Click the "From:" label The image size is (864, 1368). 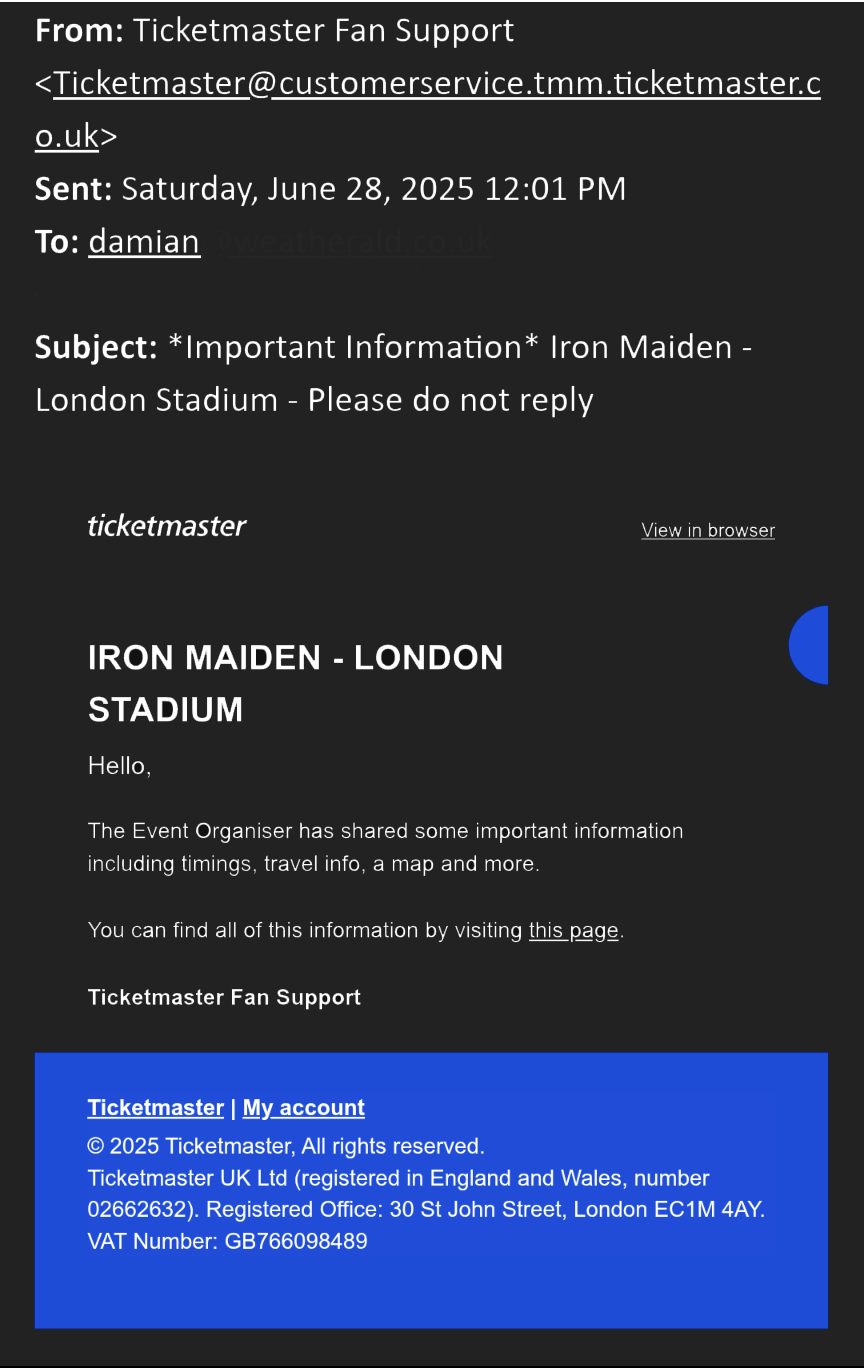coord(79,31)
